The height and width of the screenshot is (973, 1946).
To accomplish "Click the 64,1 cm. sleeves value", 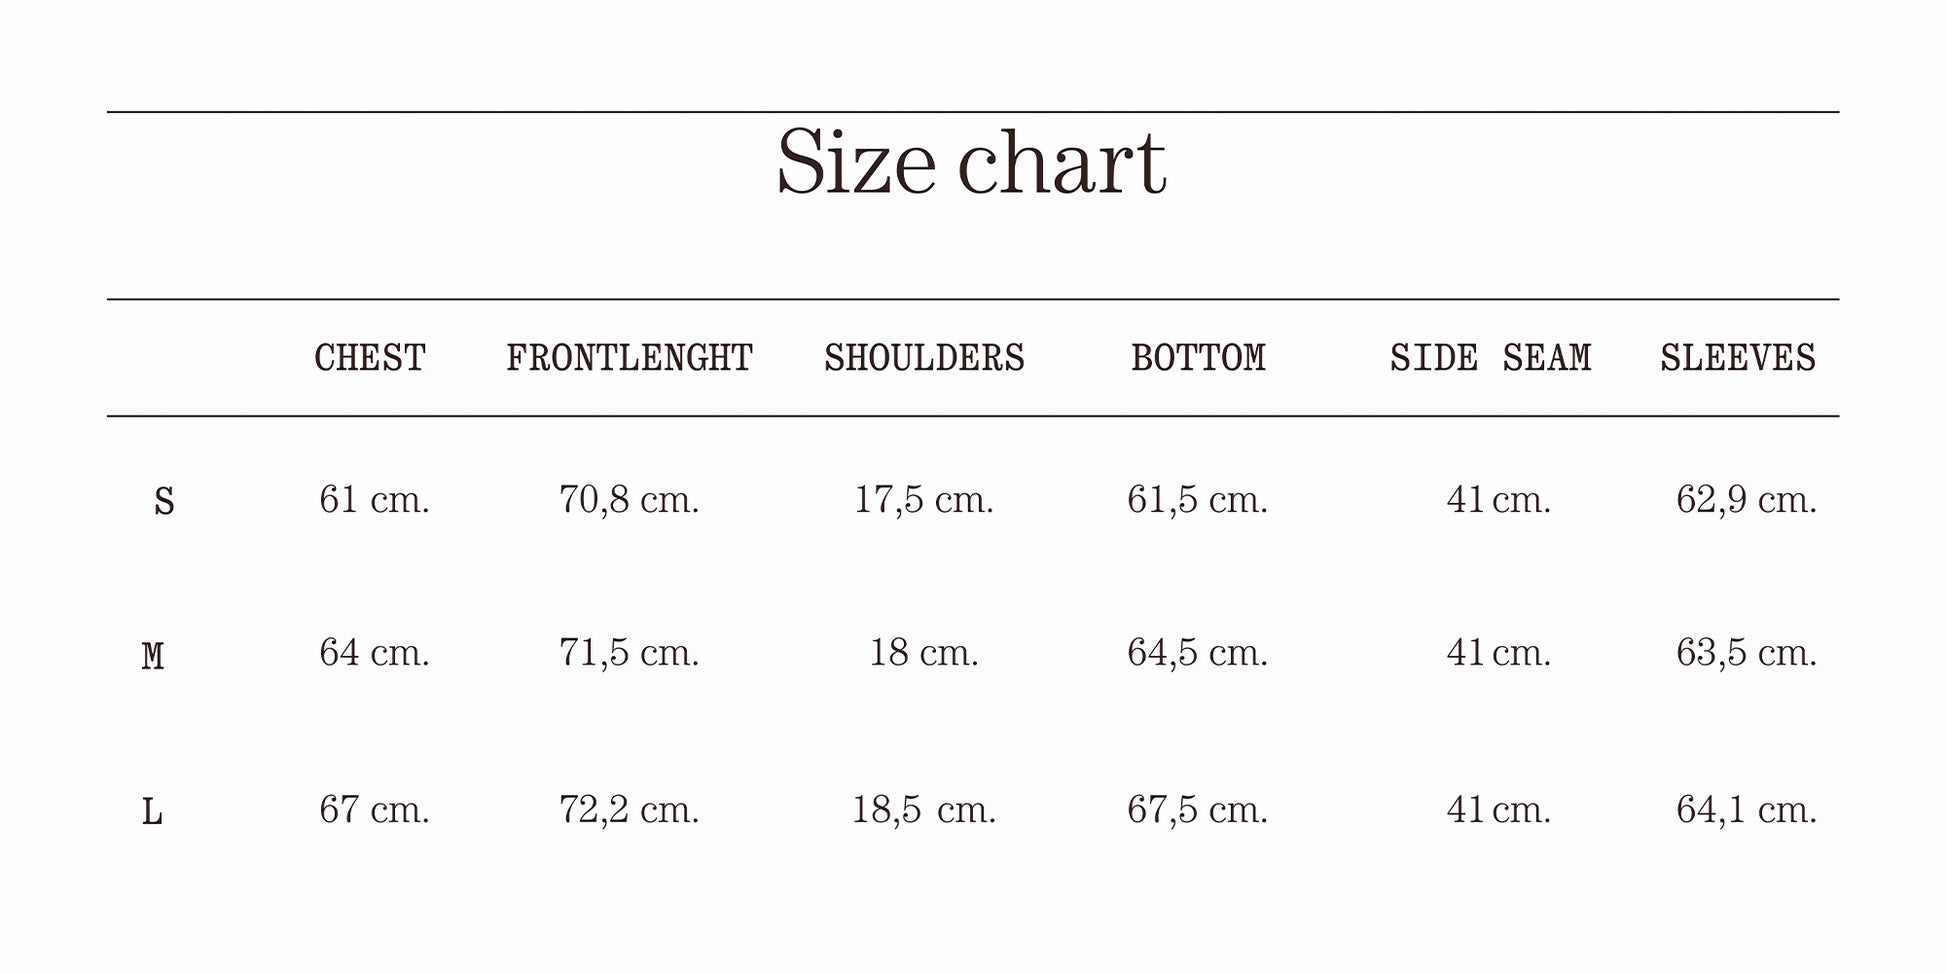I will [x=1746, y=809].
